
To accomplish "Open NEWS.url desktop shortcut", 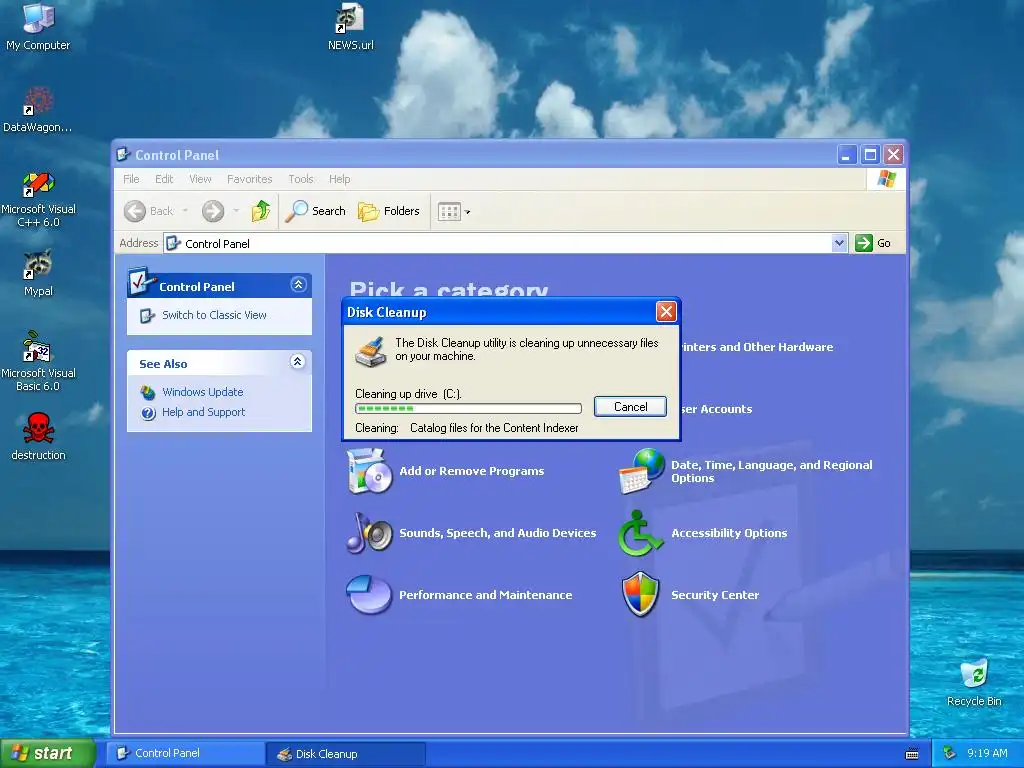I will tap(351, 26).
